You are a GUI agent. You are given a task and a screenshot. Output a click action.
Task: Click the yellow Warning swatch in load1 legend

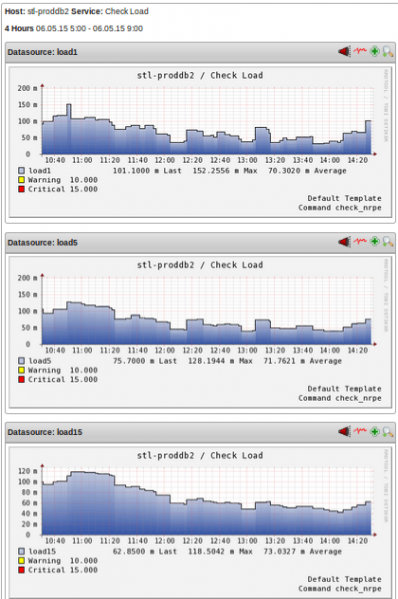(x=21, y=180)
